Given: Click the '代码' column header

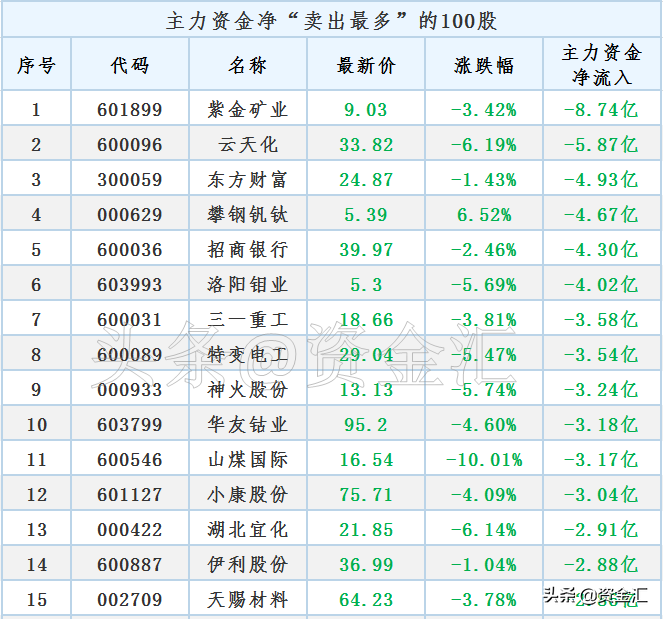Looking at the screenshot, I should point(130,66).
